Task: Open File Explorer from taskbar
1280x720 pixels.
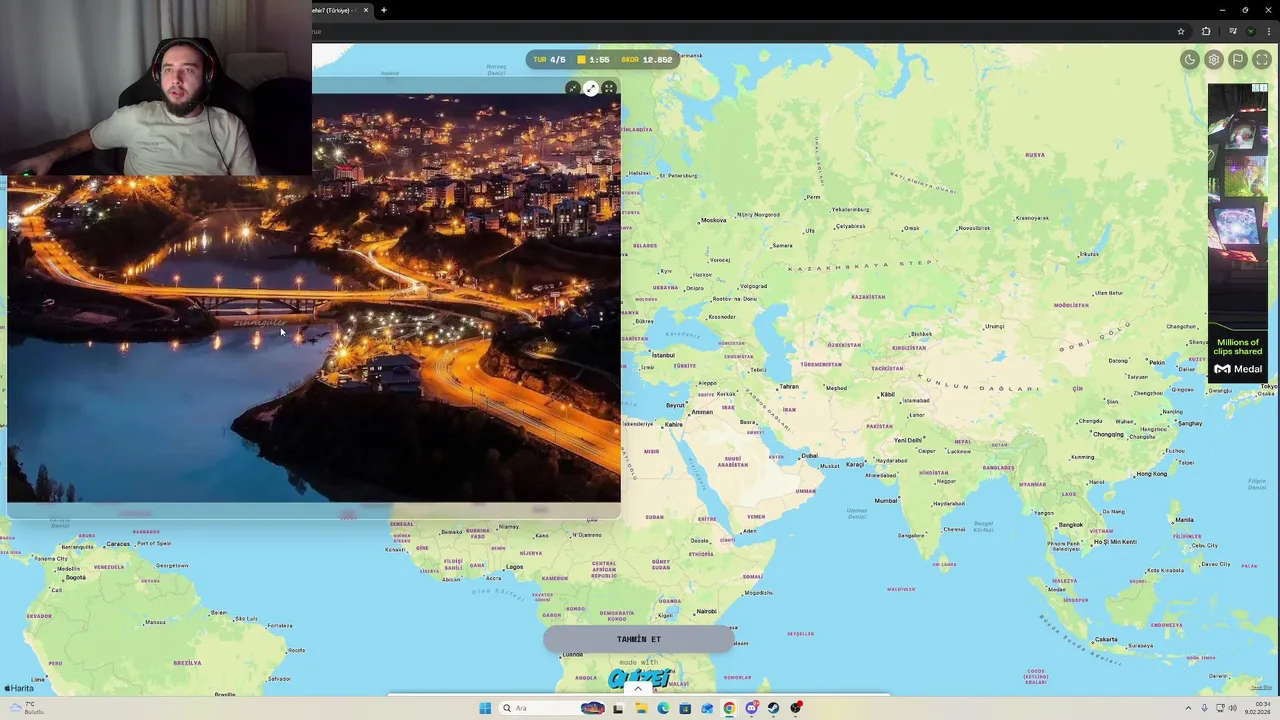Action: (x=641, y=708)
